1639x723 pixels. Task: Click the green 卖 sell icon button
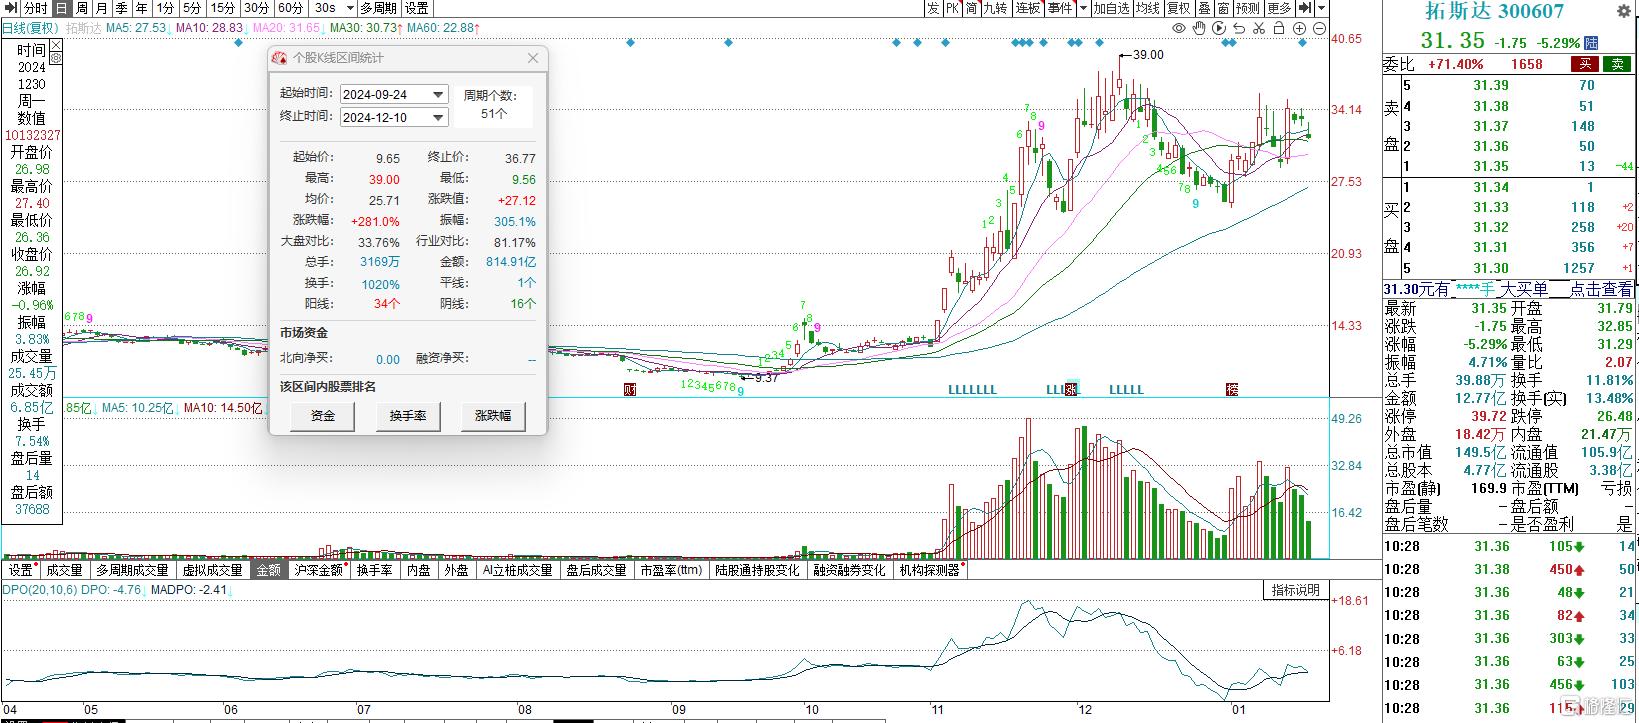point(1615,64)
